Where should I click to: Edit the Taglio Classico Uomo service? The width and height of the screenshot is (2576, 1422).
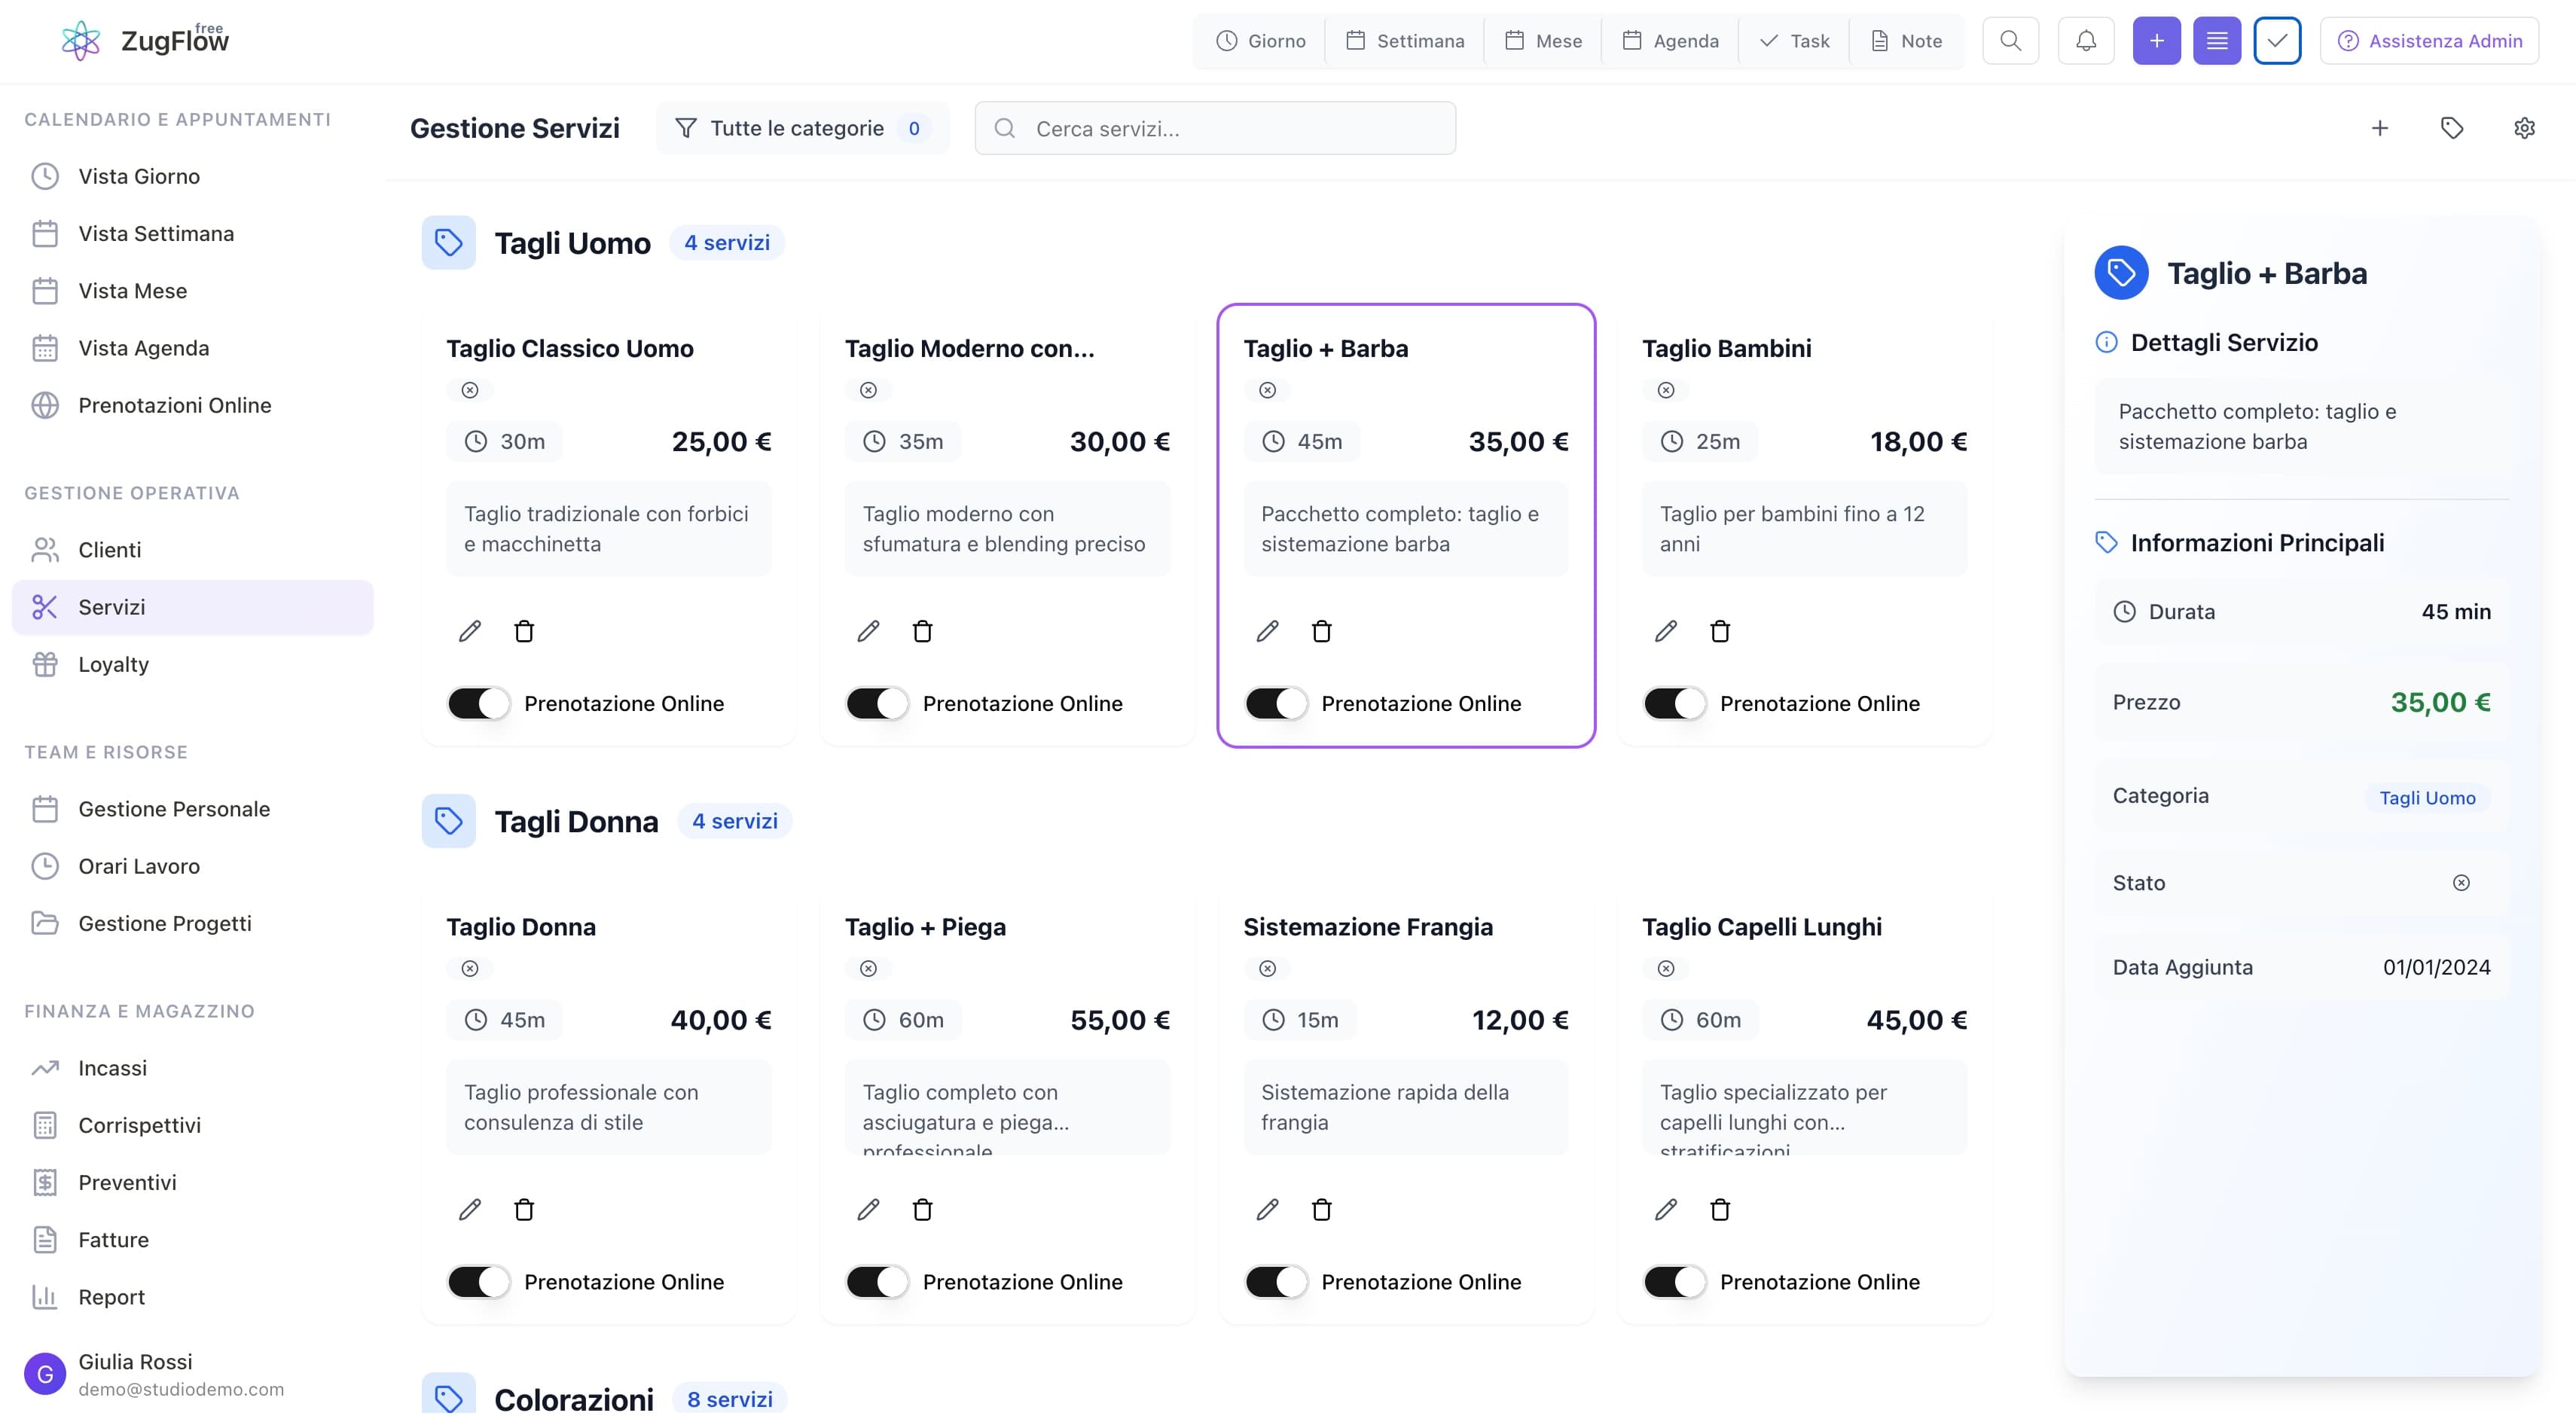[469, 631]
